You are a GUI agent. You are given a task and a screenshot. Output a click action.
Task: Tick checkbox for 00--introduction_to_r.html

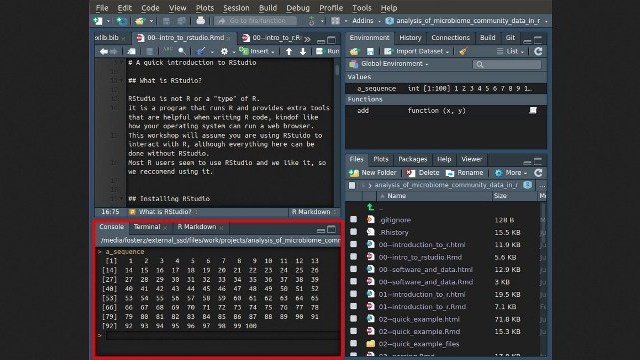point(353,244)
